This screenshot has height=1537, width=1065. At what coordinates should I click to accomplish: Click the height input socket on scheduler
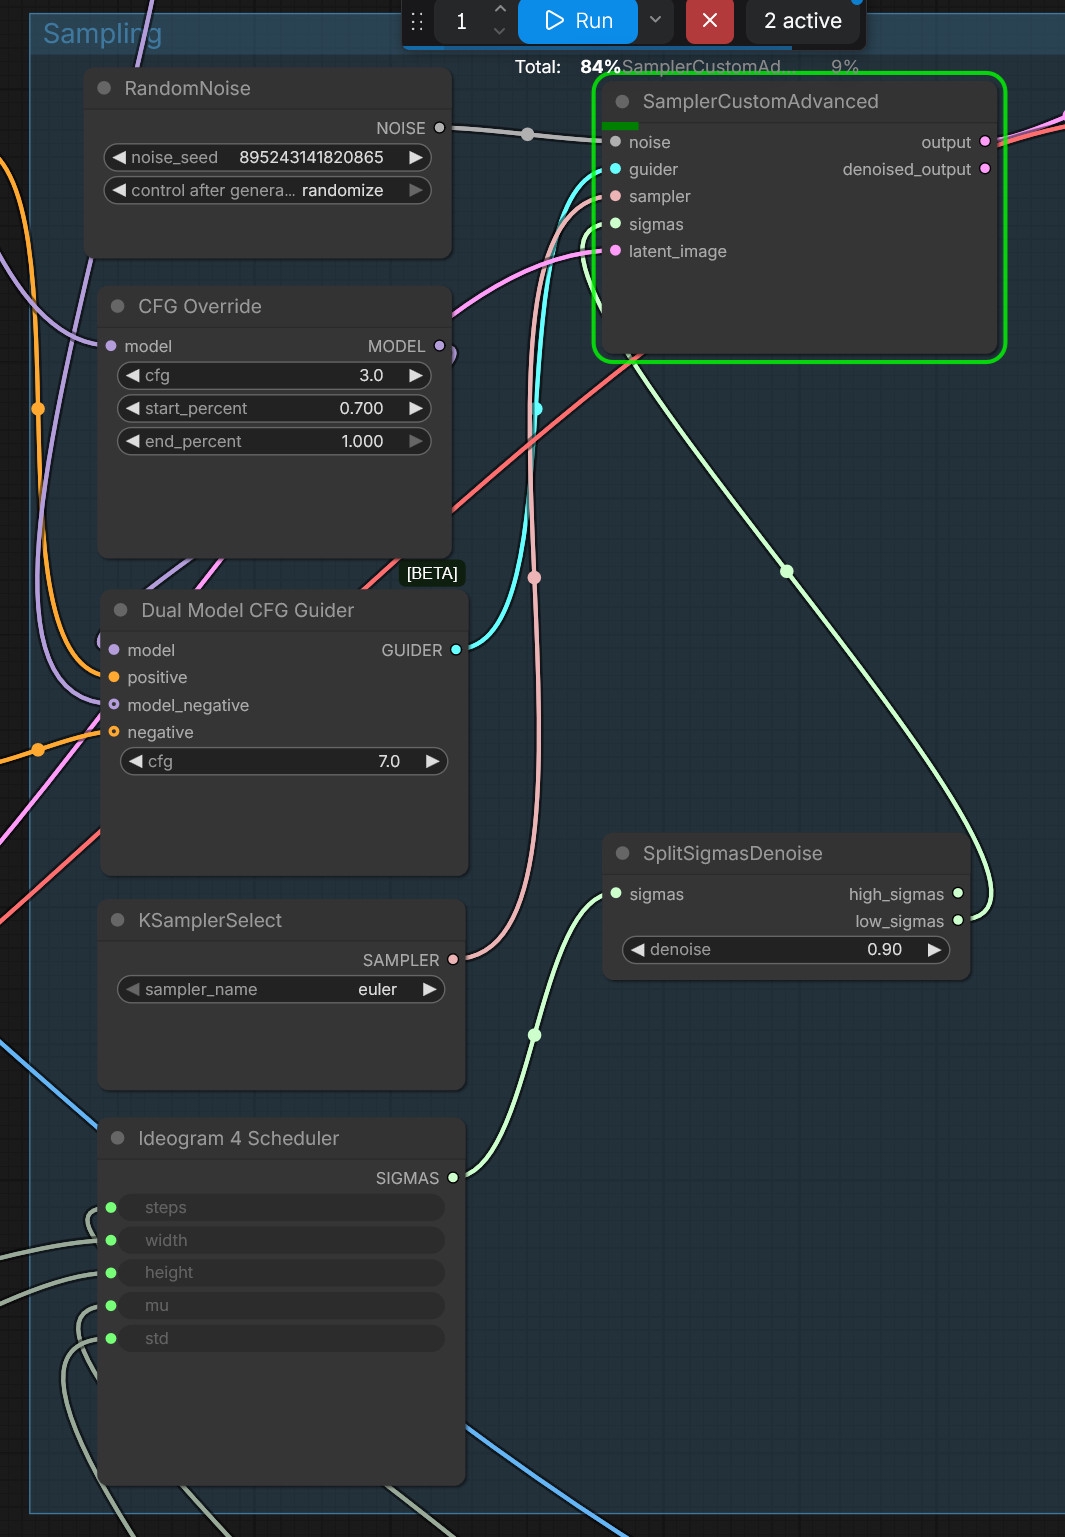pos(111,1273)
